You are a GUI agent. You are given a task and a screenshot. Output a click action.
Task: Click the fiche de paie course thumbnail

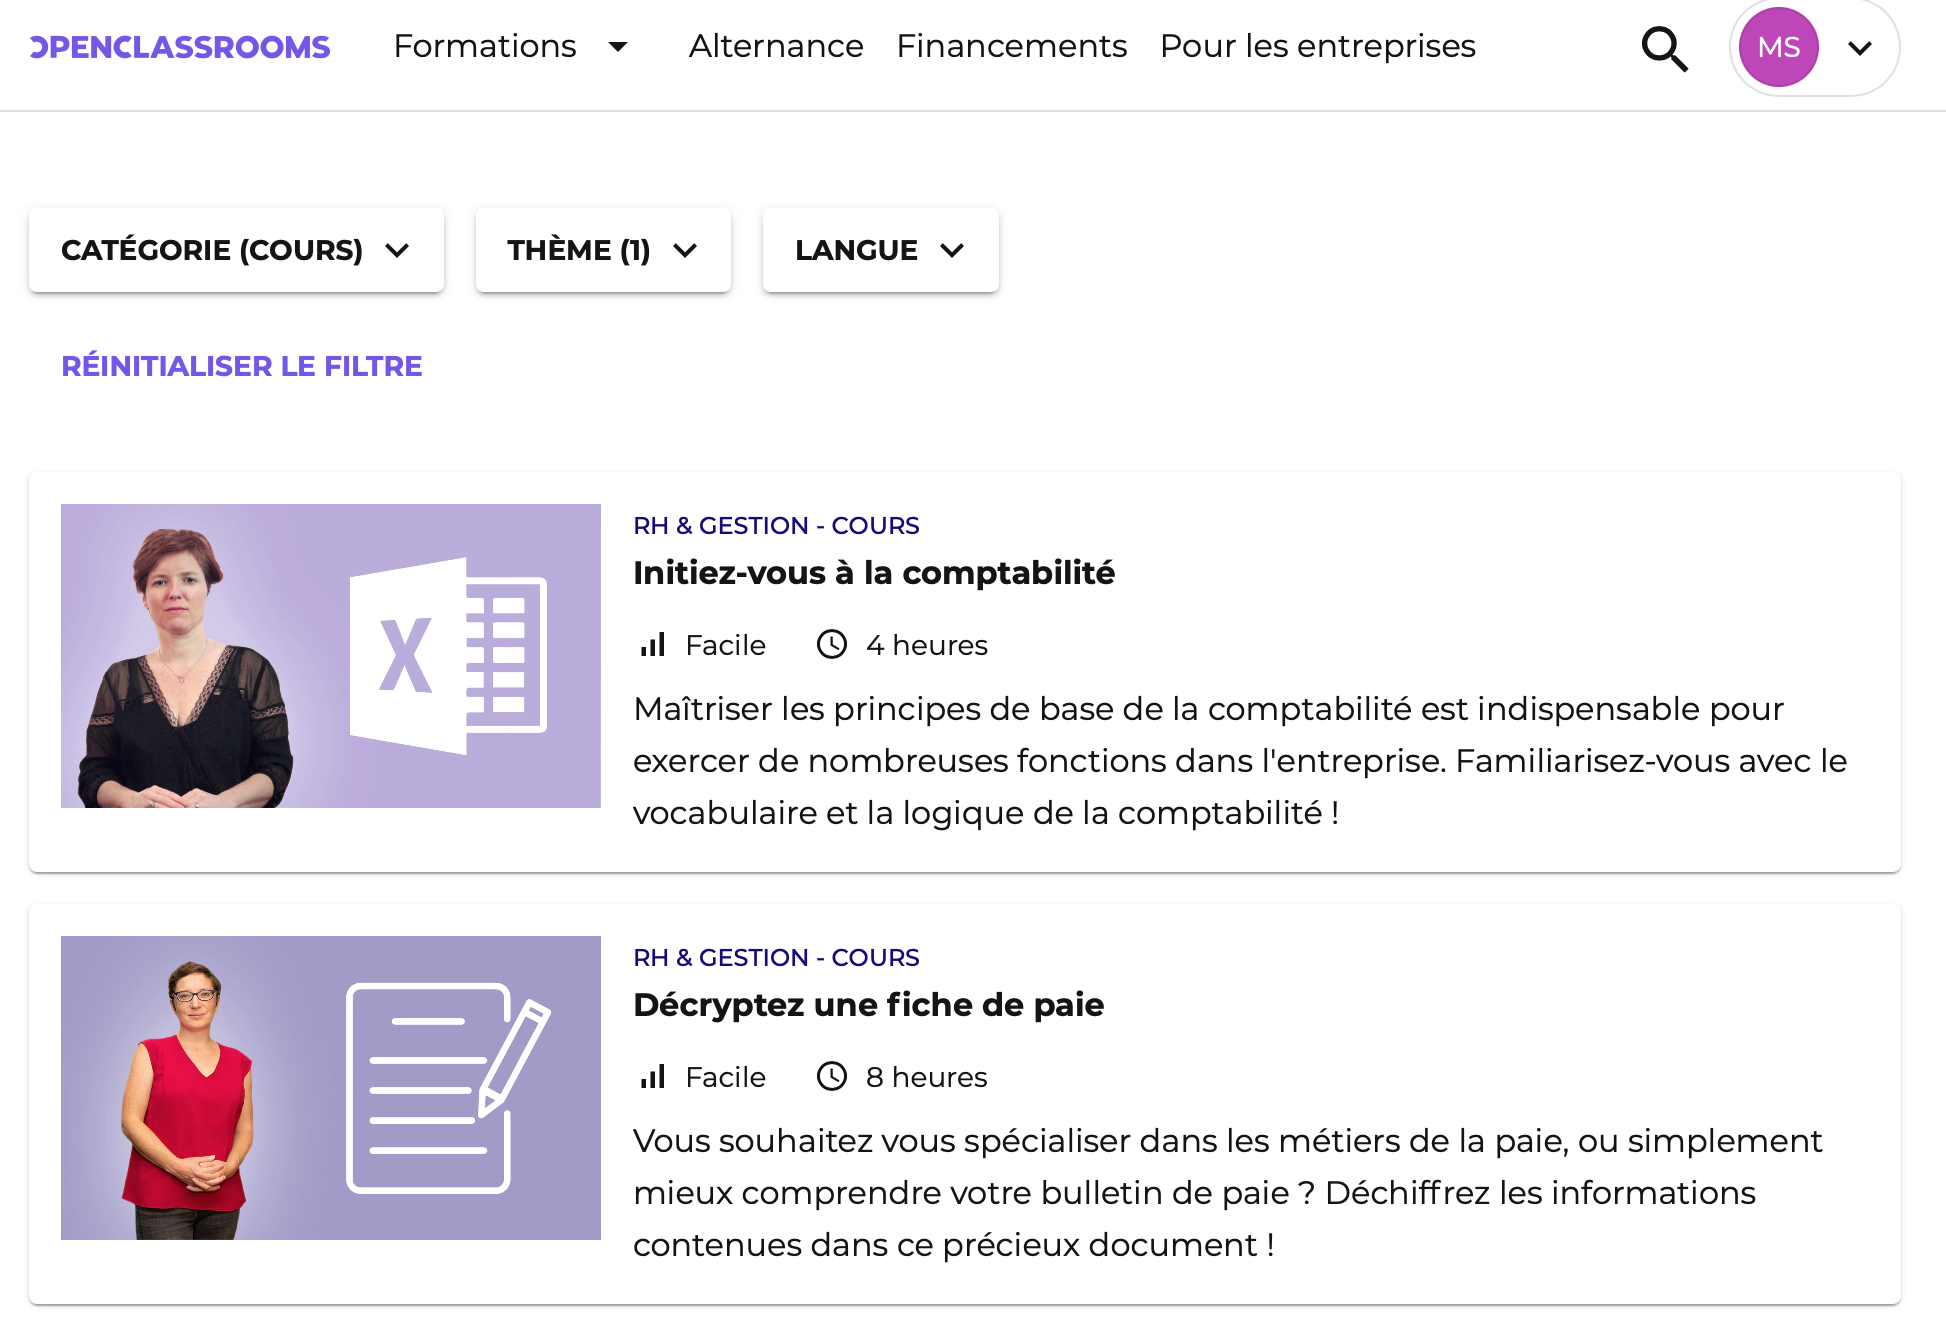[330, 1088]
